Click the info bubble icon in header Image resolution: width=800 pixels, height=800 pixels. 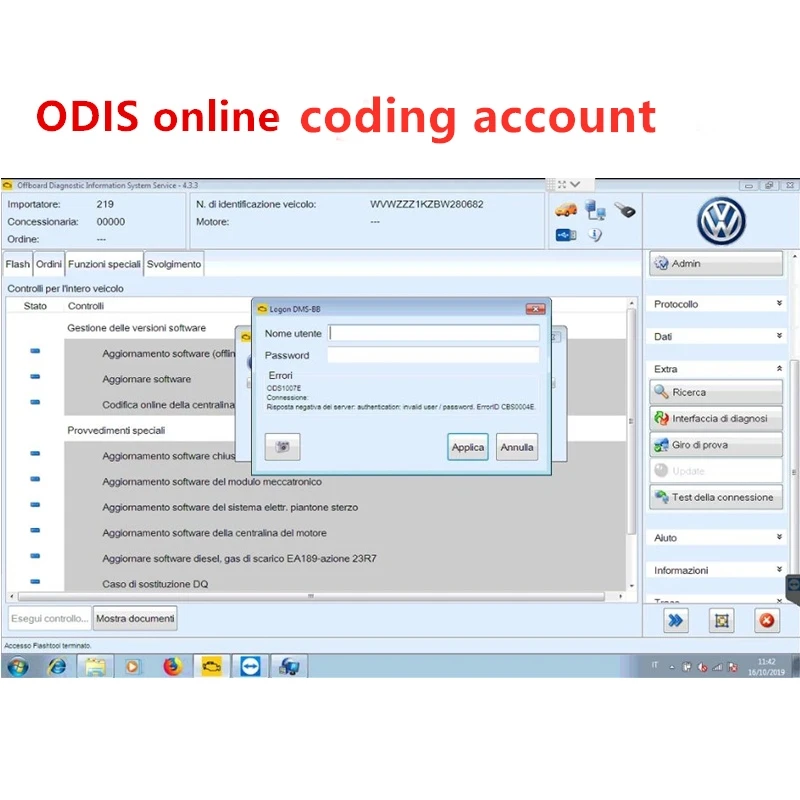595,235
